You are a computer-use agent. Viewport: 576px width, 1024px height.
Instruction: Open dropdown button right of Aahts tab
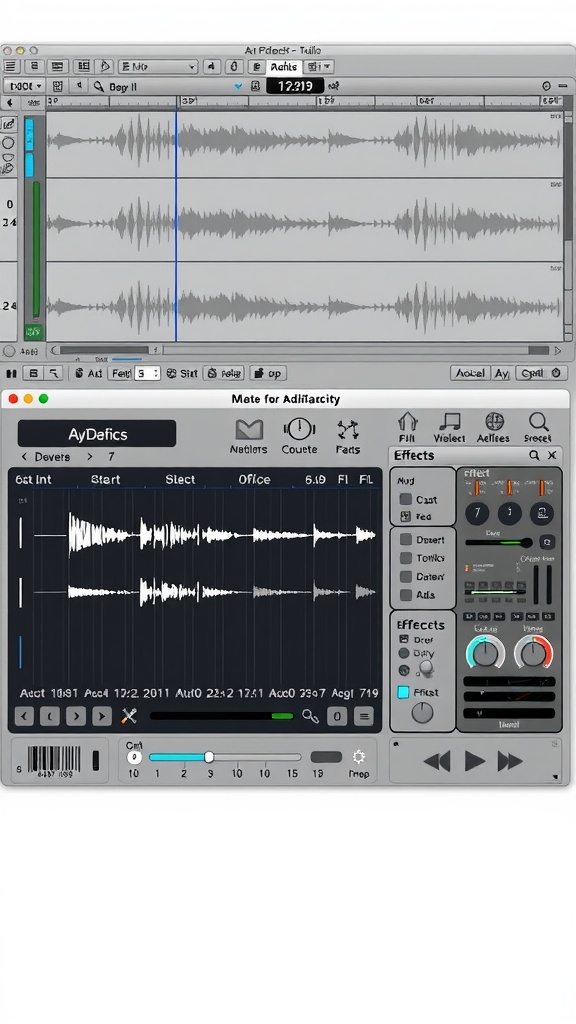(x=320, y=67)
